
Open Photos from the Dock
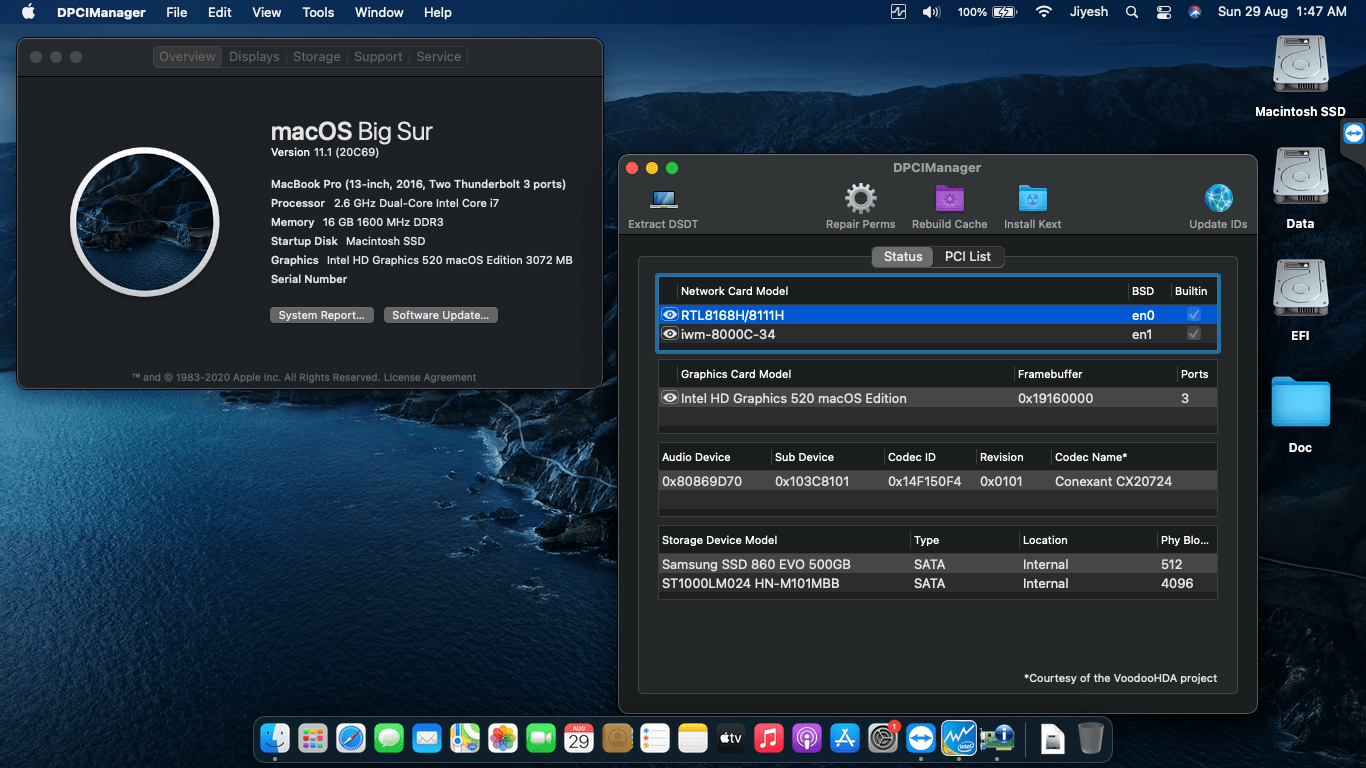coord(503,739)
